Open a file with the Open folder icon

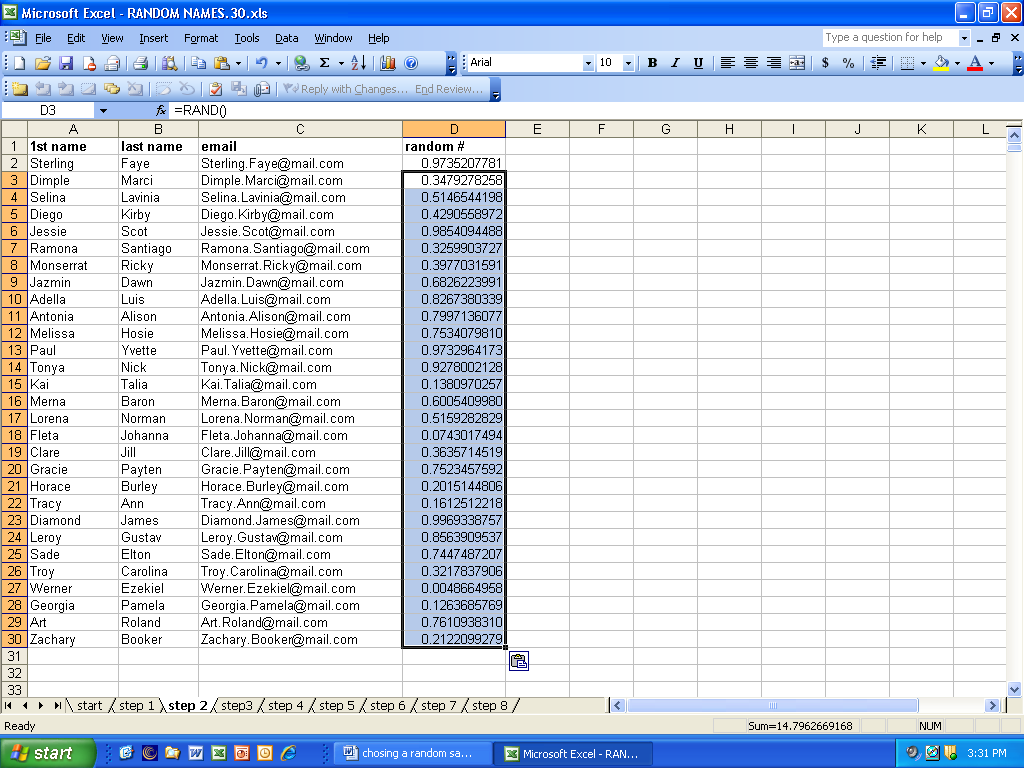[x=43, y=63]
